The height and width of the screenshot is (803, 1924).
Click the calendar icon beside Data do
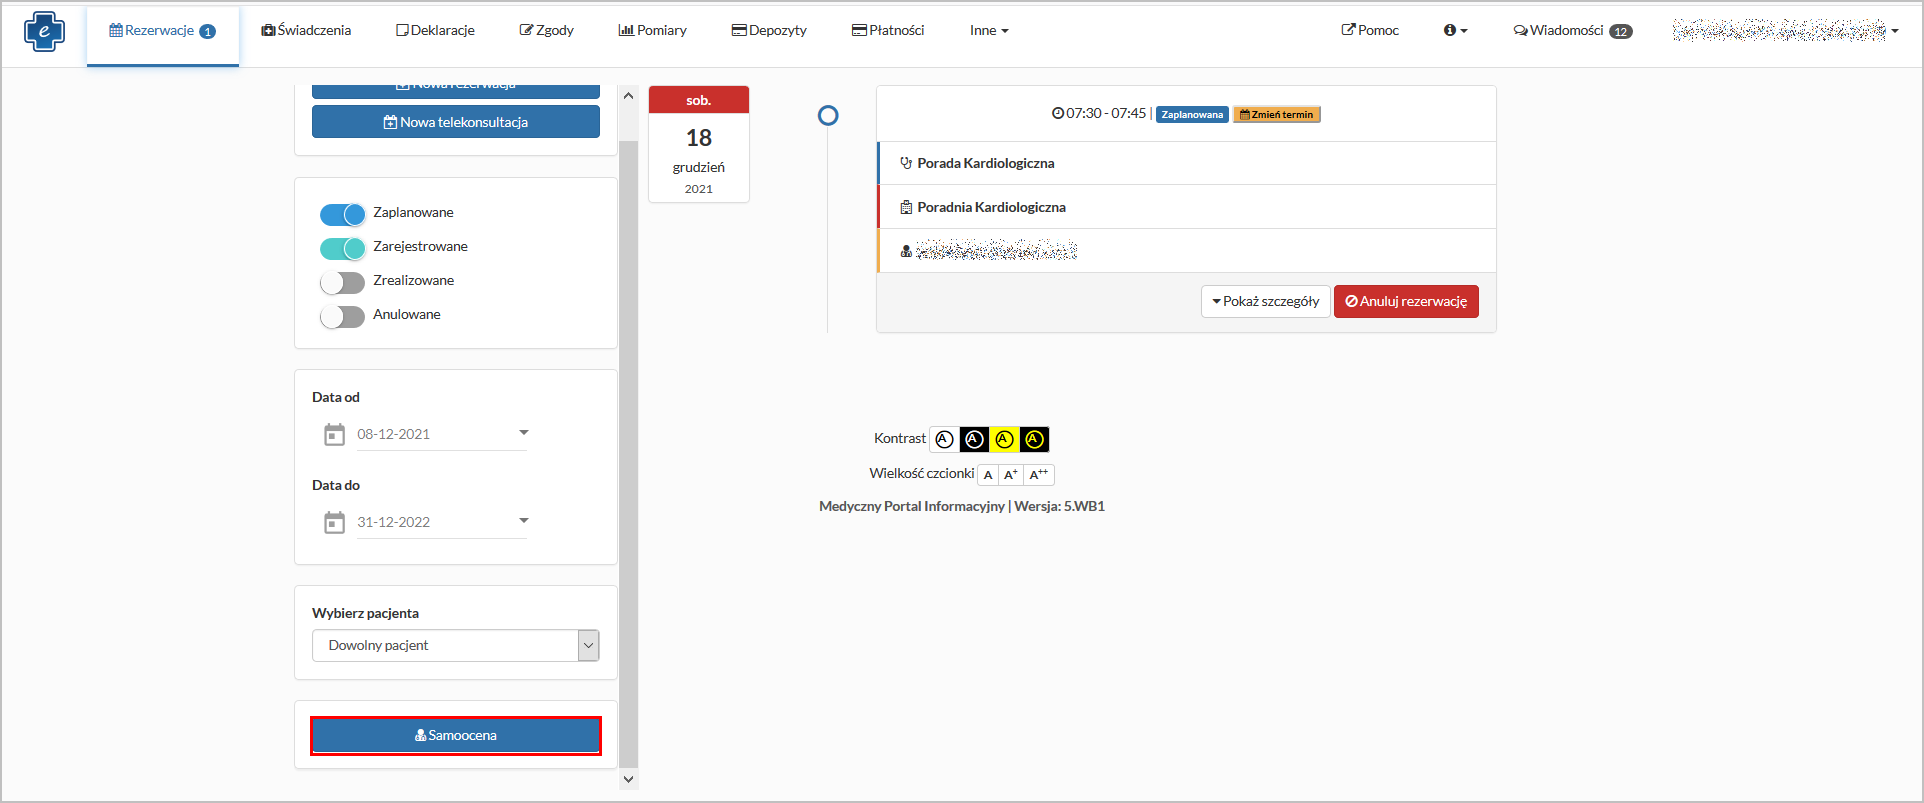(334, 523)
